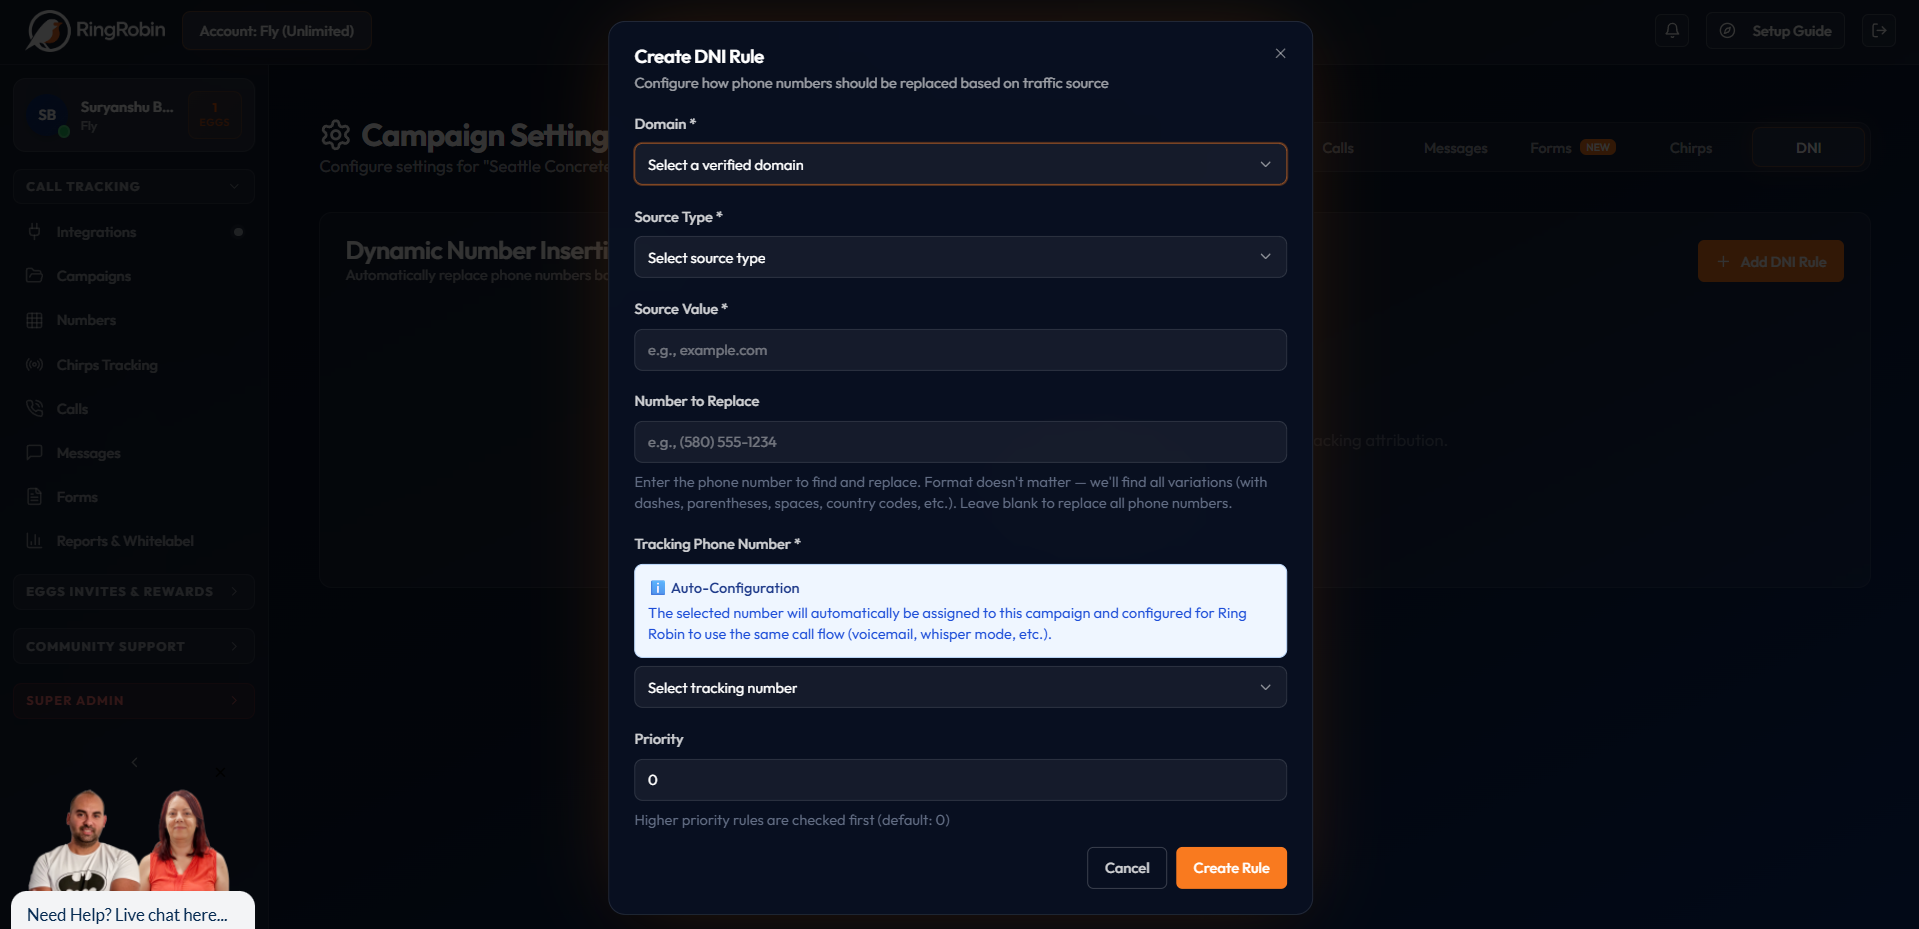Click the Campaign Settings gear icon
This screenshot has width=1919, height=929.
(336, 135)
